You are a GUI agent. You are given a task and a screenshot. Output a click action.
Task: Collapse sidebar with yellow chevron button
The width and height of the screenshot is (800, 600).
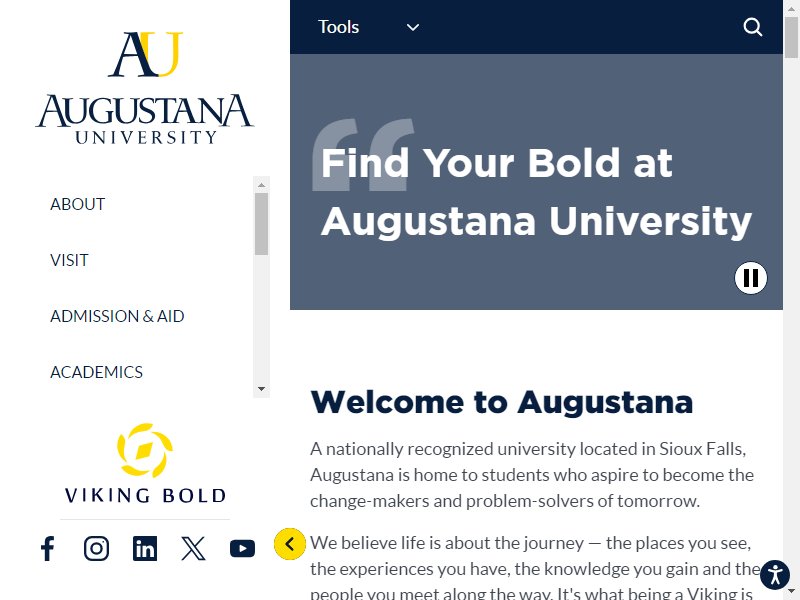coord(290,544)
